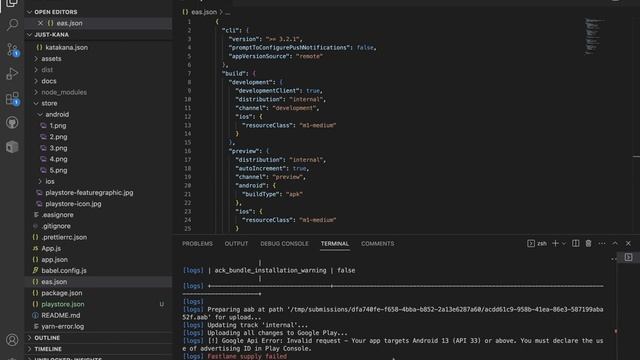The width and height of the screenshot is (640, 360).
Task: Open the Extensions view
Action: 12,98
